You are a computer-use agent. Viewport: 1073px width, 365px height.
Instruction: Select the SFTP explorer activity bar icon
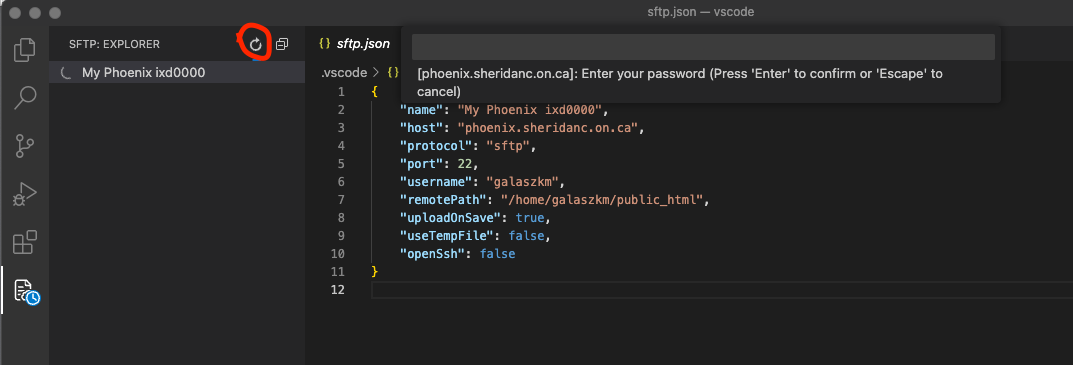click(26, 291)
